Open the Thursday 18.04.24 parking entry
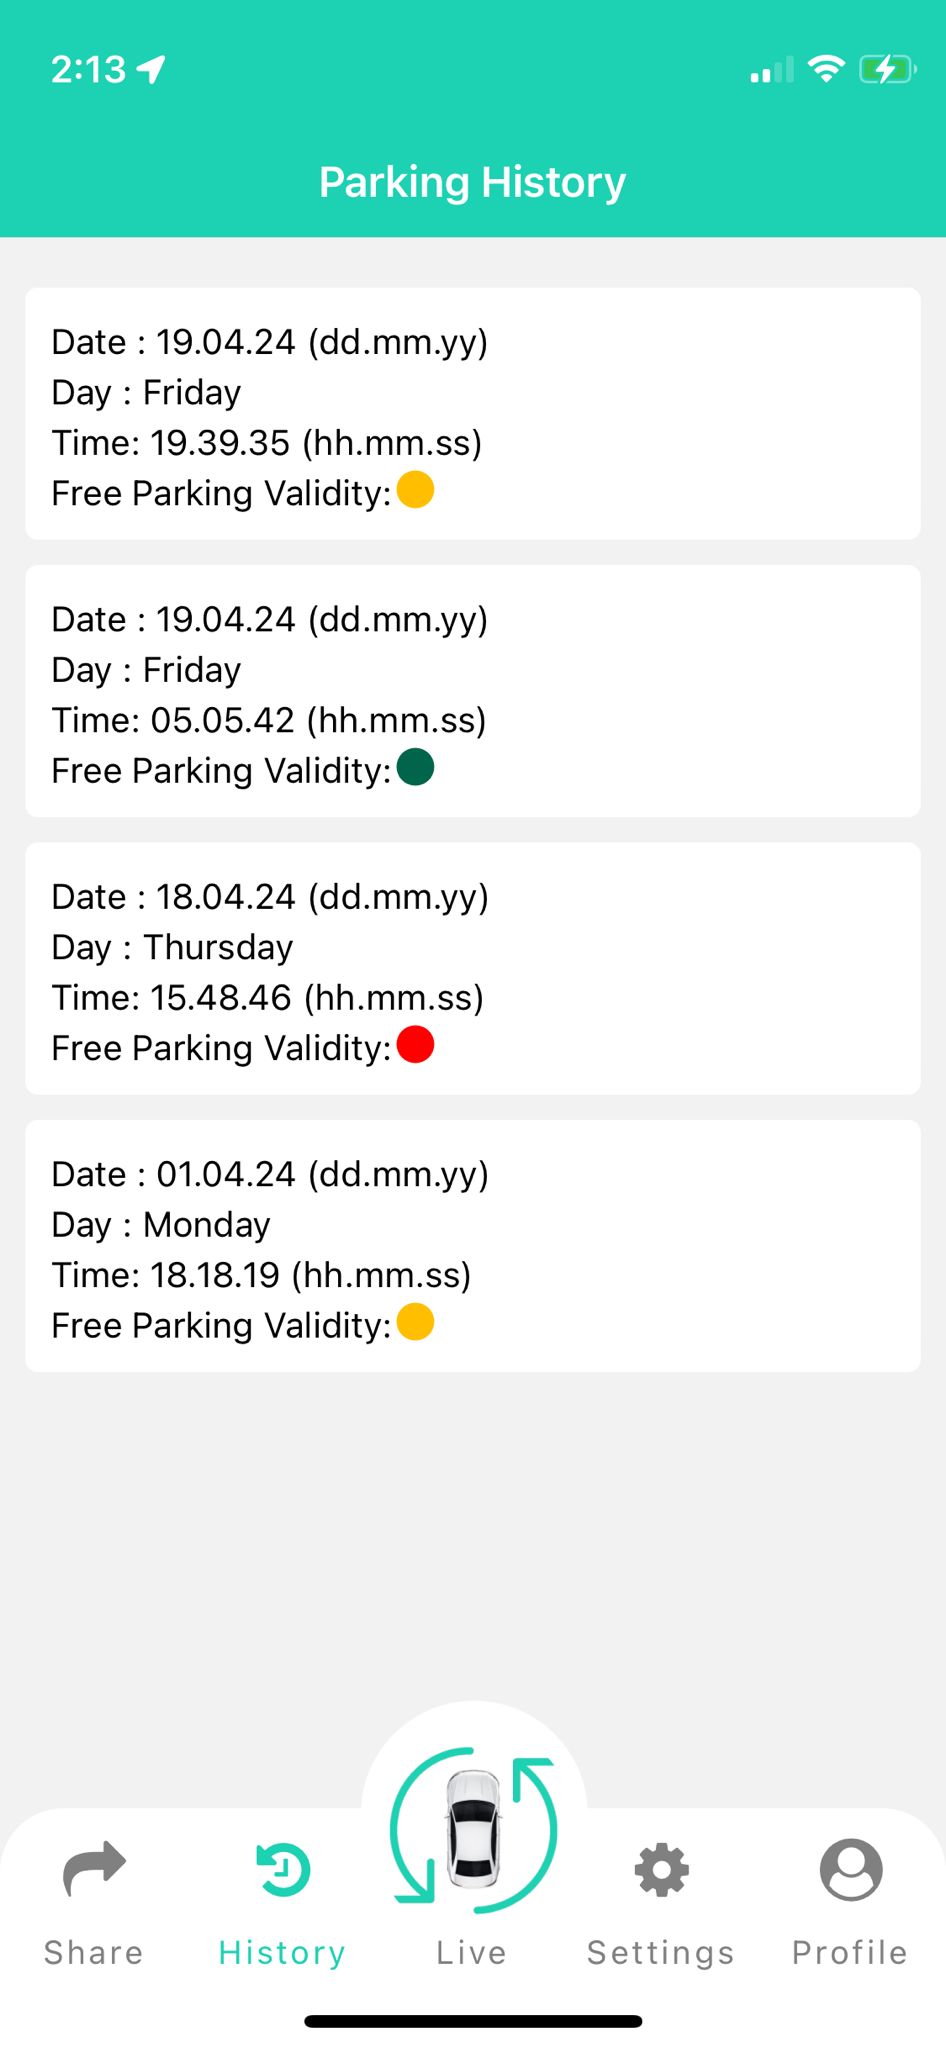The image size is (946, 2048). (472, 968)
